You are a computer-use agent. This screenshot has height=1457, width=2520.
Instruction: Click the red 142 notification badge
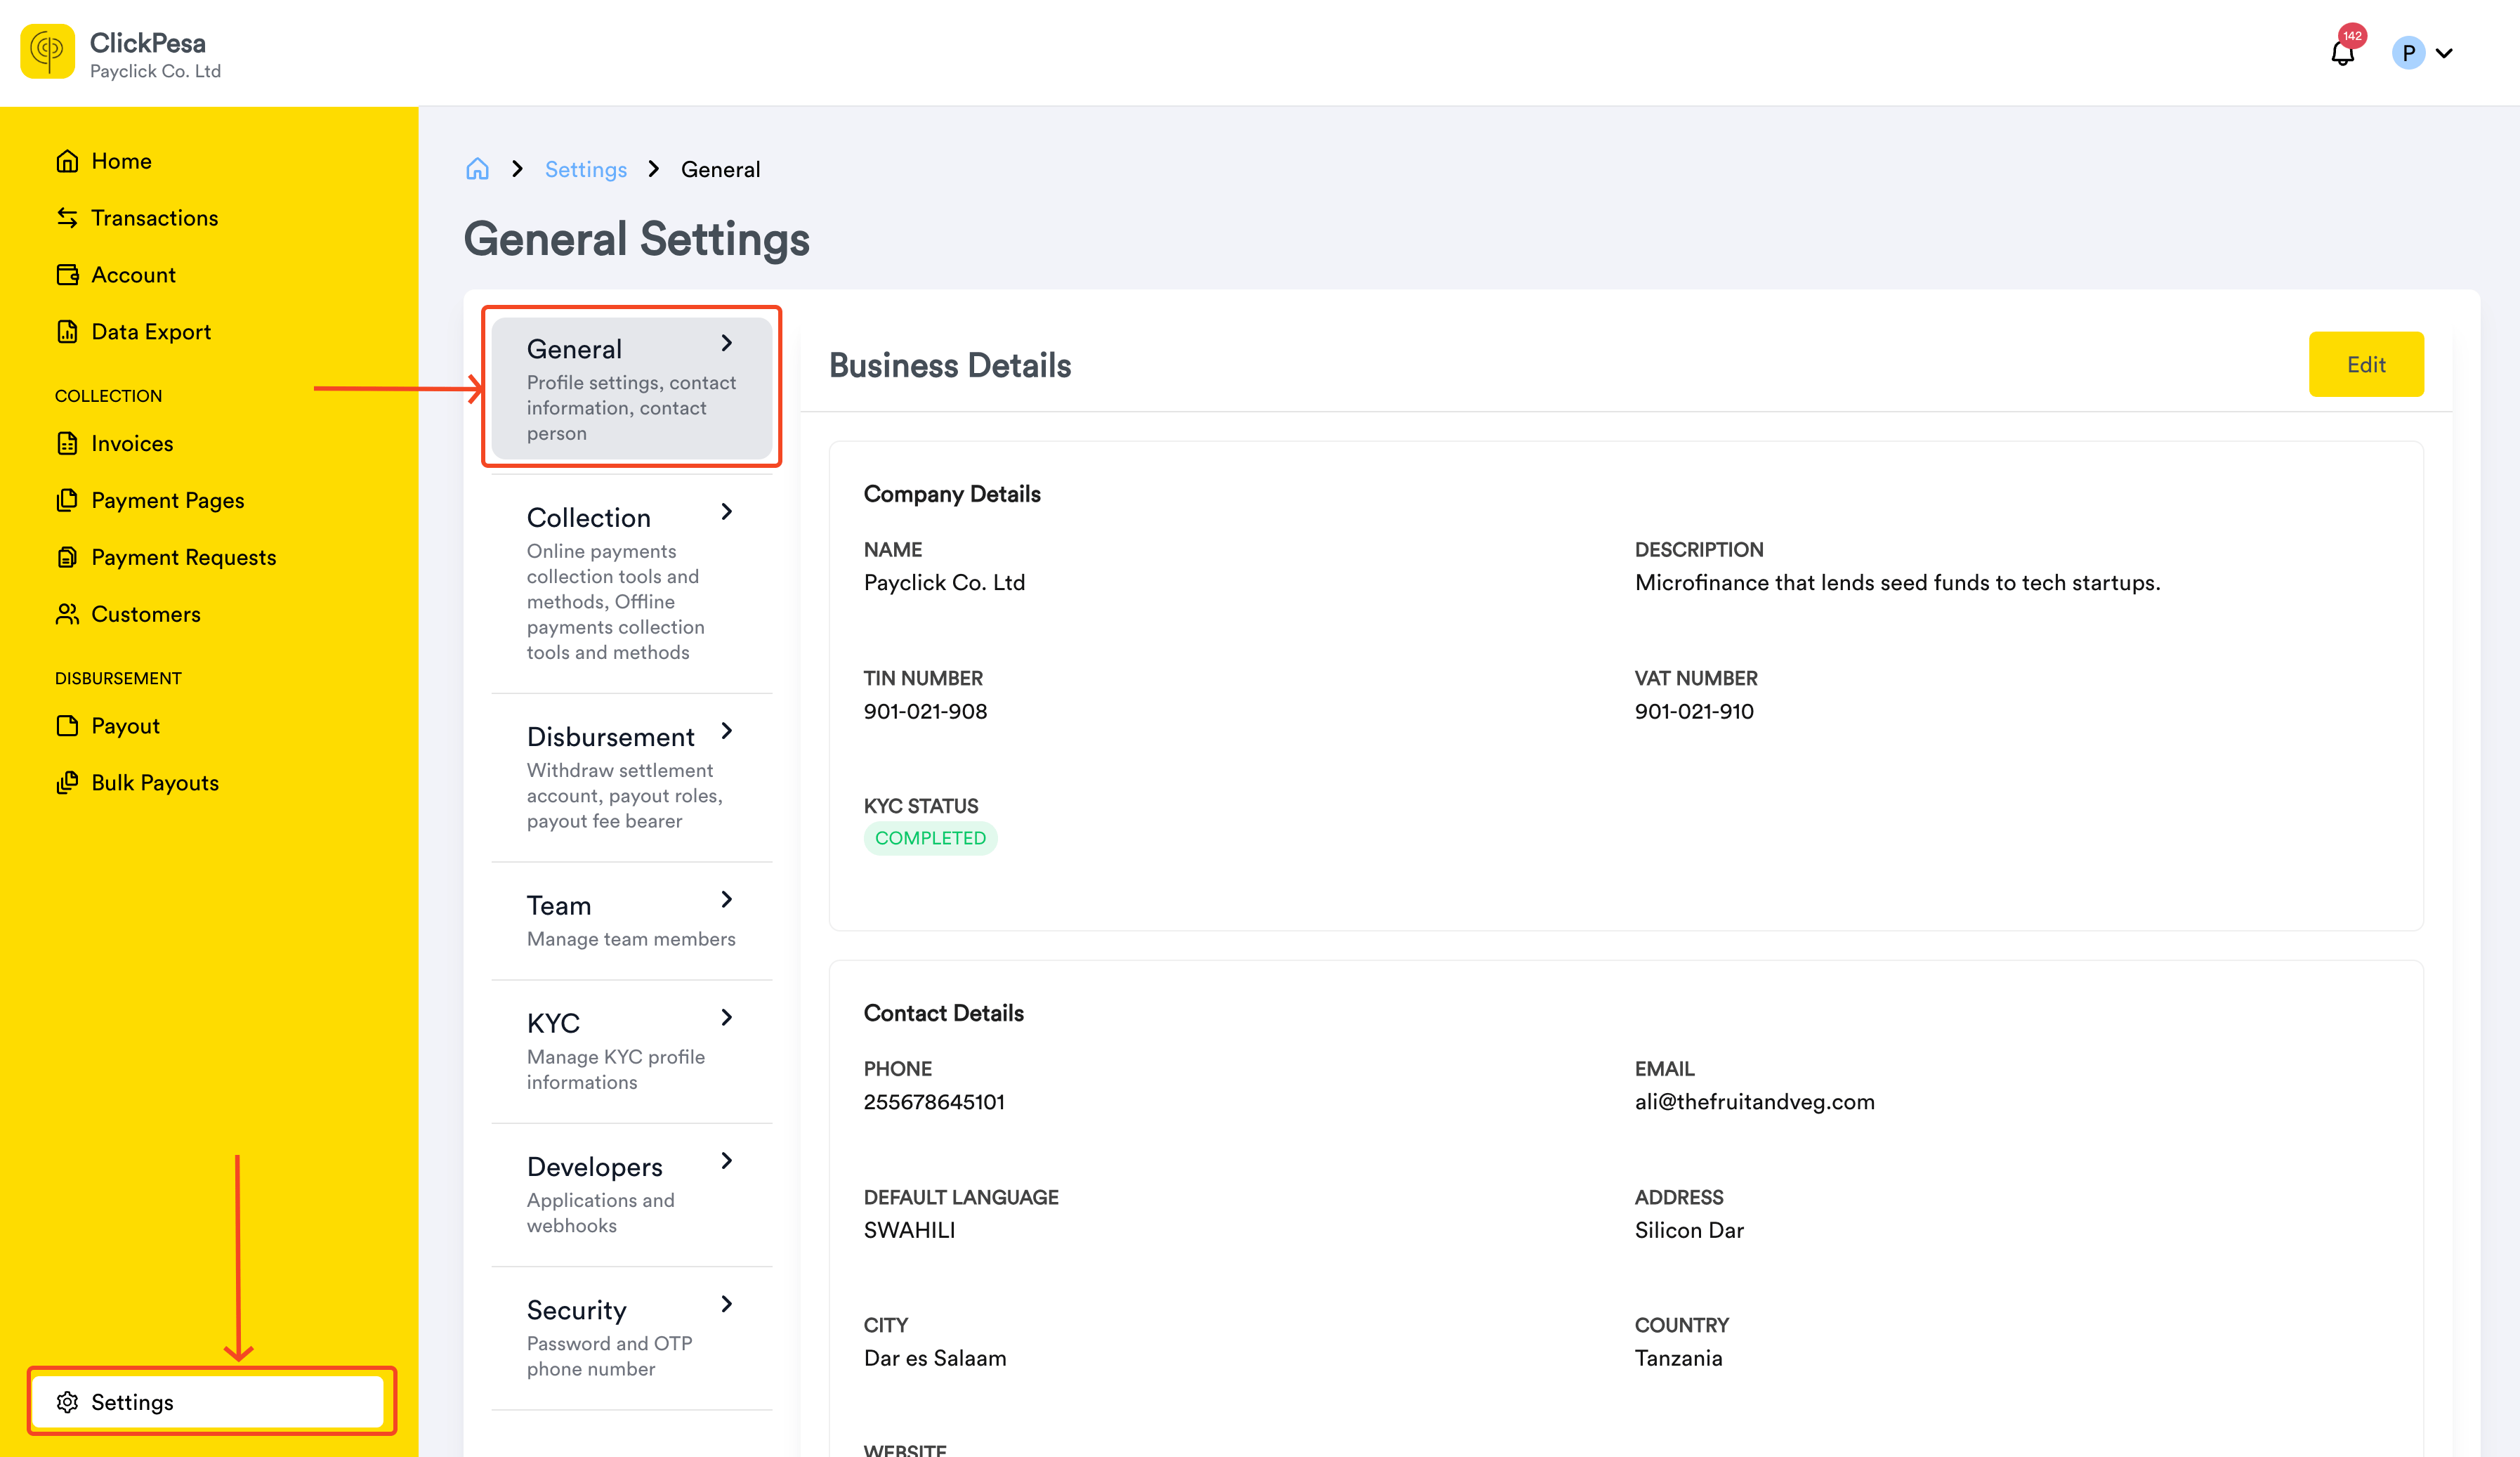(2352, 36)
